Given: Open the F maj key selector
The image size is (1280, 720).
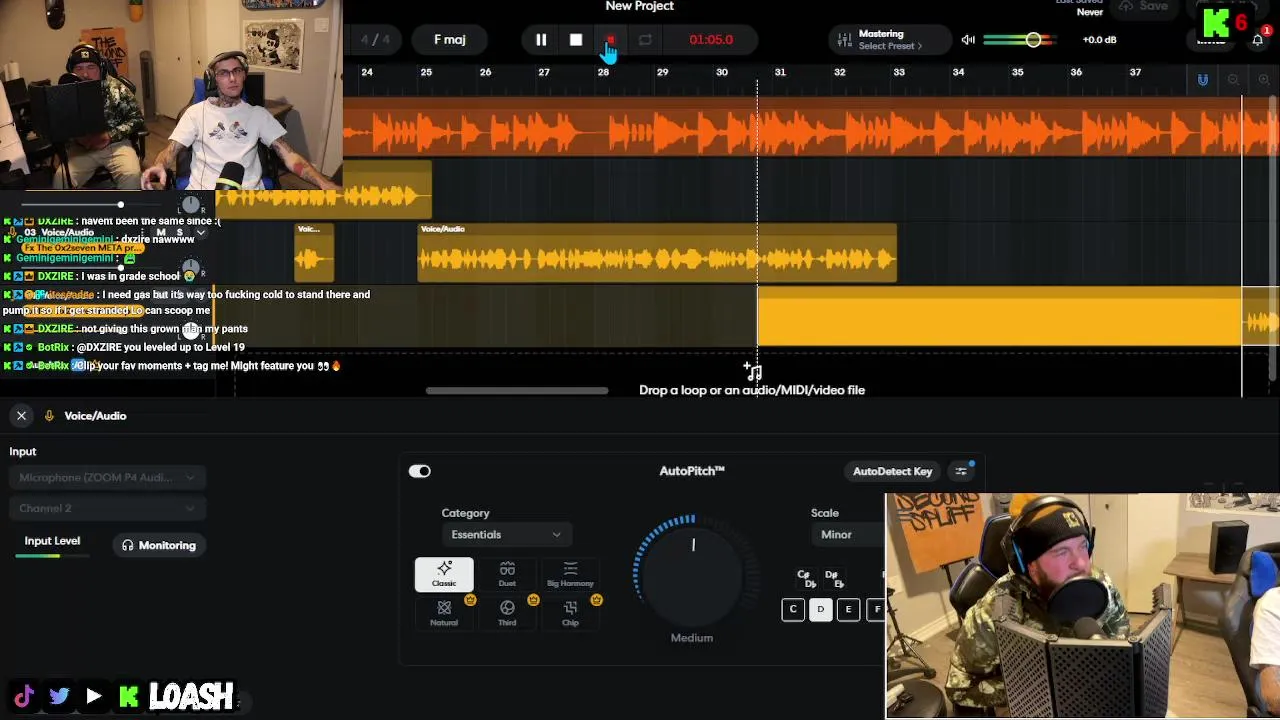Looking at the screenshot, I should (450, 40).
